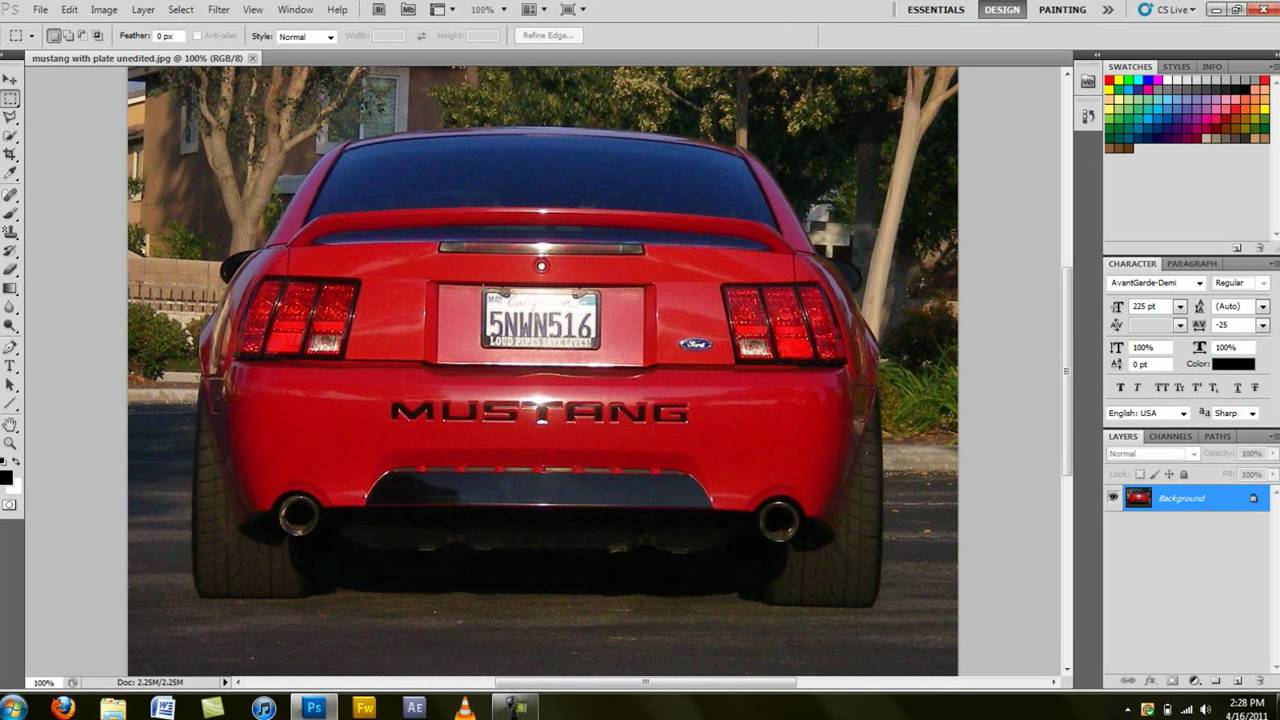Switch to the Essentials workspace
The height and width of the screenshot is (720, 1280).
pos(936,10)
